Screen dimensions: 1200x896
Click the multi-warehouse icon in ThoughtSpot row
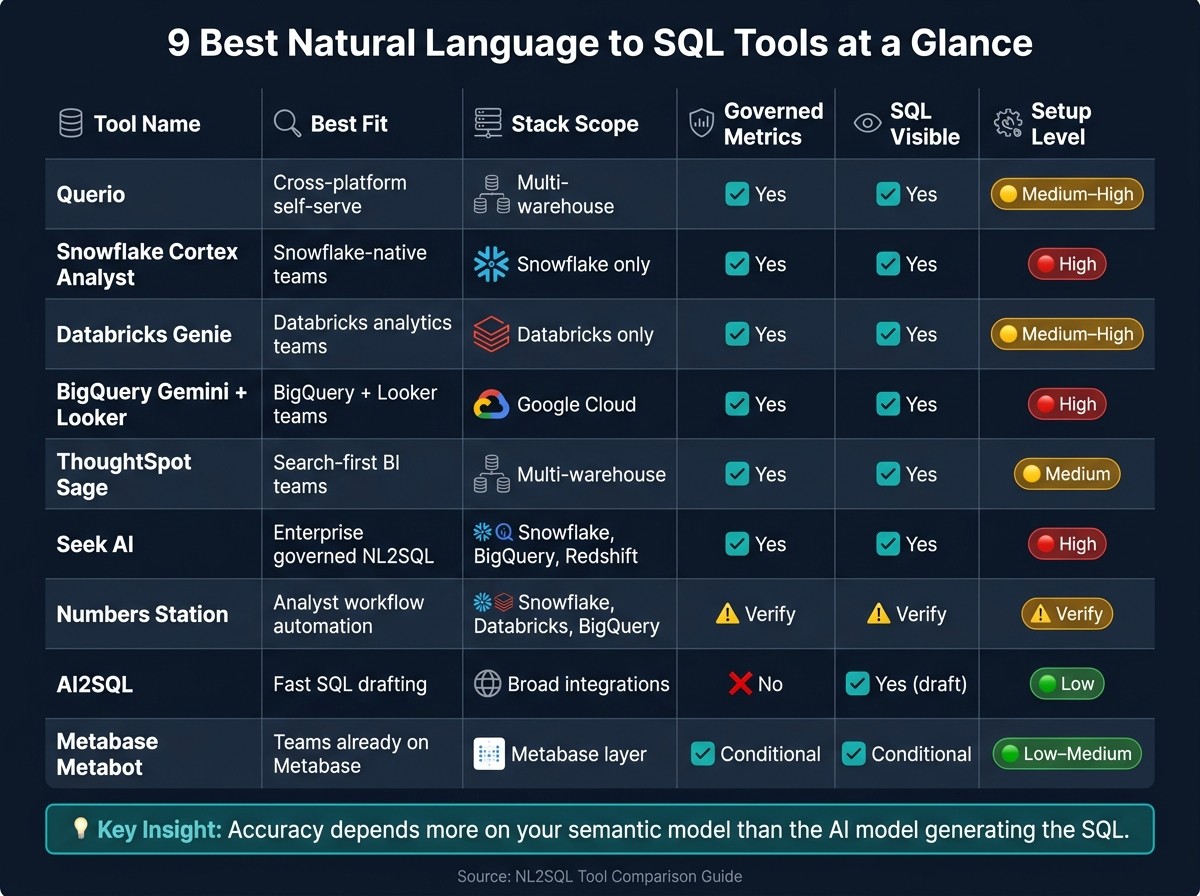(491, 475)
